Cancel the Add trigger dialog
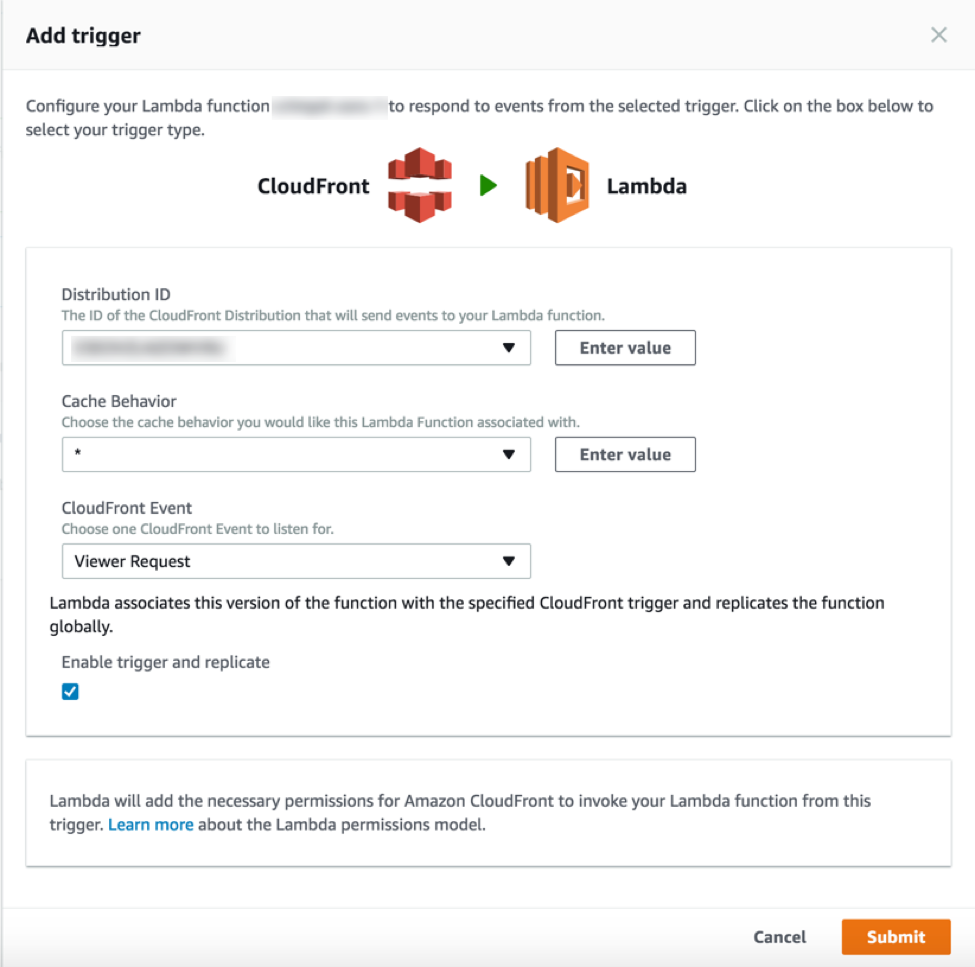The height and width of the screenshot is (967, 975). 779,937
